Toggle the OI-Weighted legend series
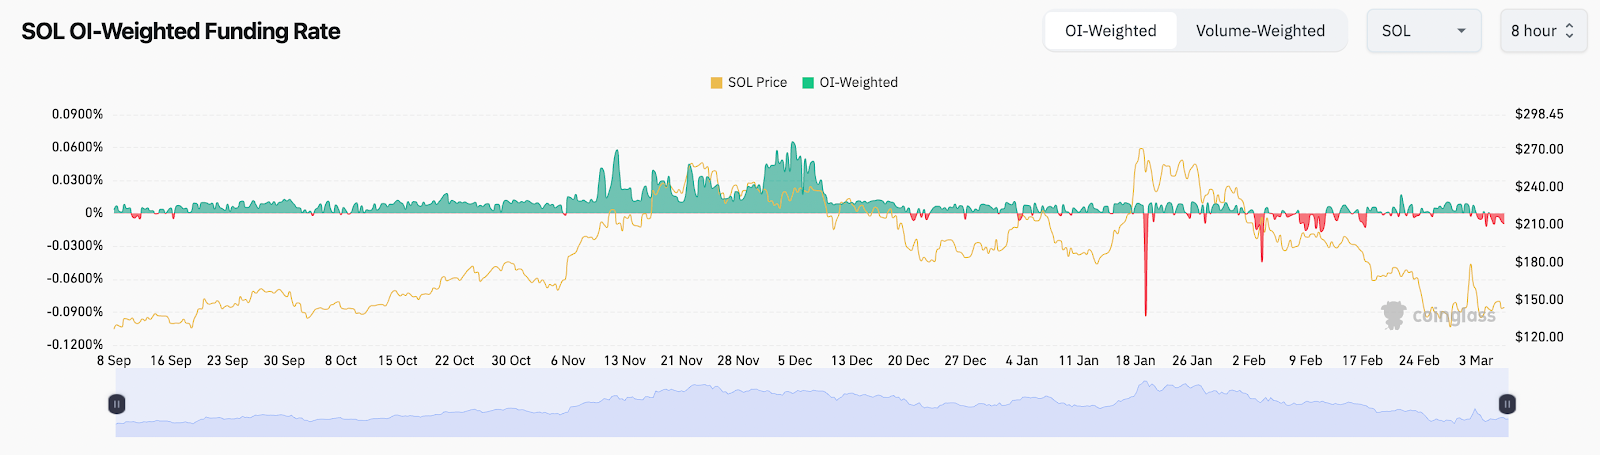 [858, 83]
